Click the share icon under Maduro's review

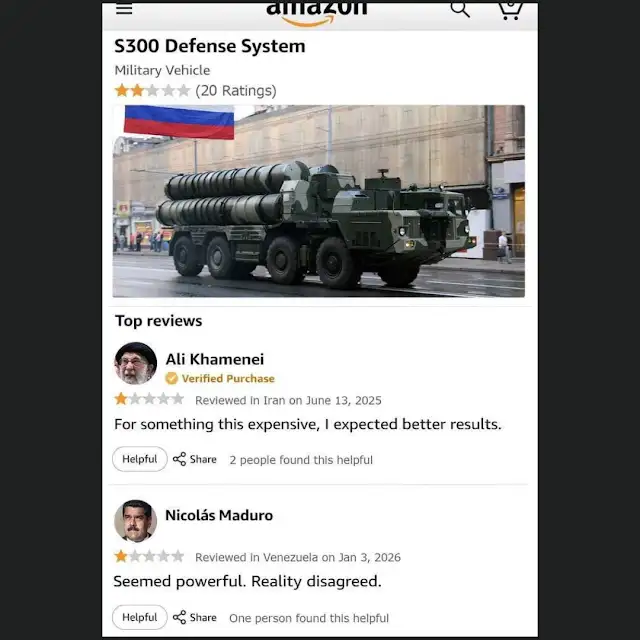(x=179, y=617)
